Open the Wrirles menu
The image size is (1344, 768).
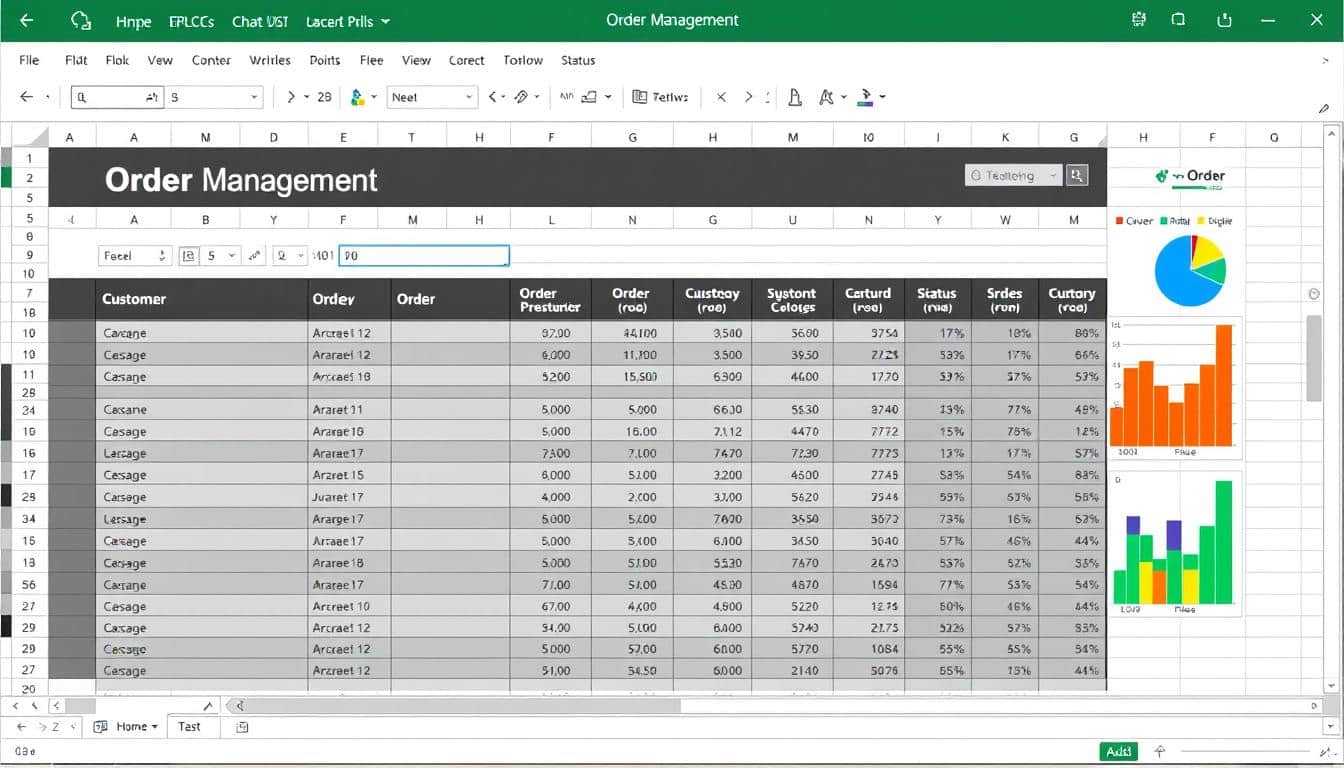pyautogui.click(x=270, y=60)
